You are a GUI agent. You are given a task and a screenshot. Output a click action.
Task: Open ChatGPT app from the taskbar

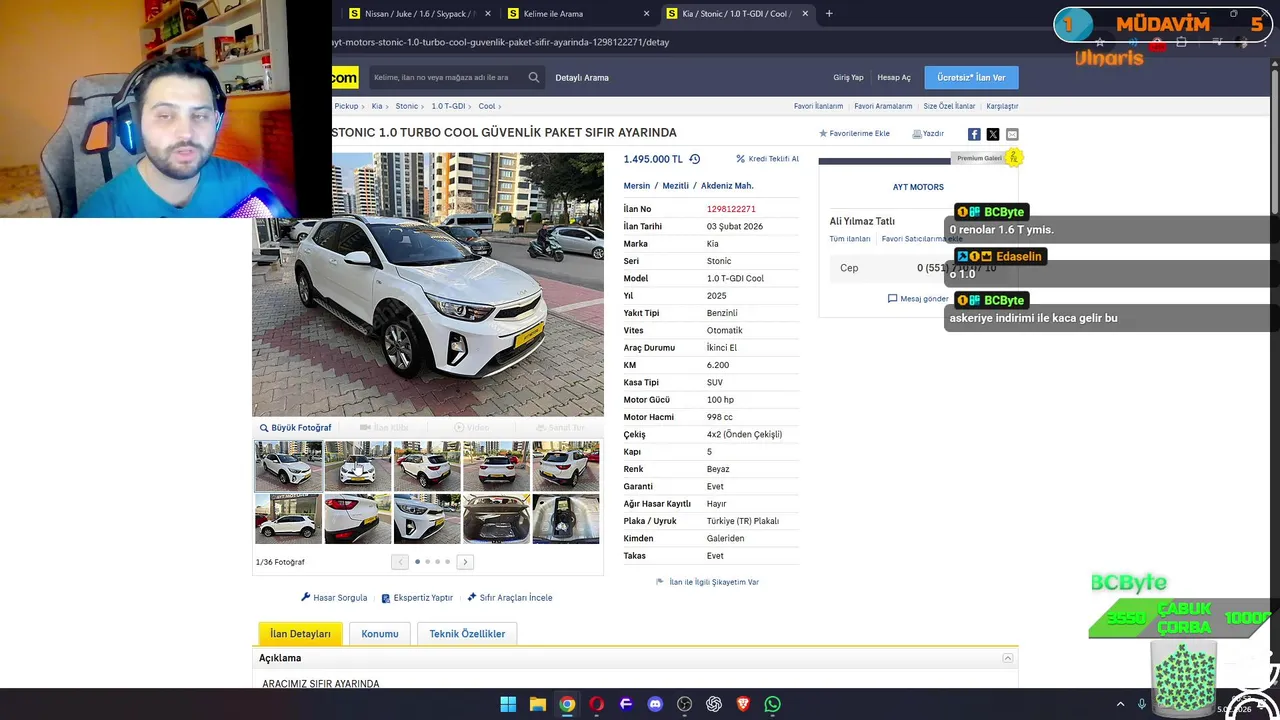tap(714, 704)
